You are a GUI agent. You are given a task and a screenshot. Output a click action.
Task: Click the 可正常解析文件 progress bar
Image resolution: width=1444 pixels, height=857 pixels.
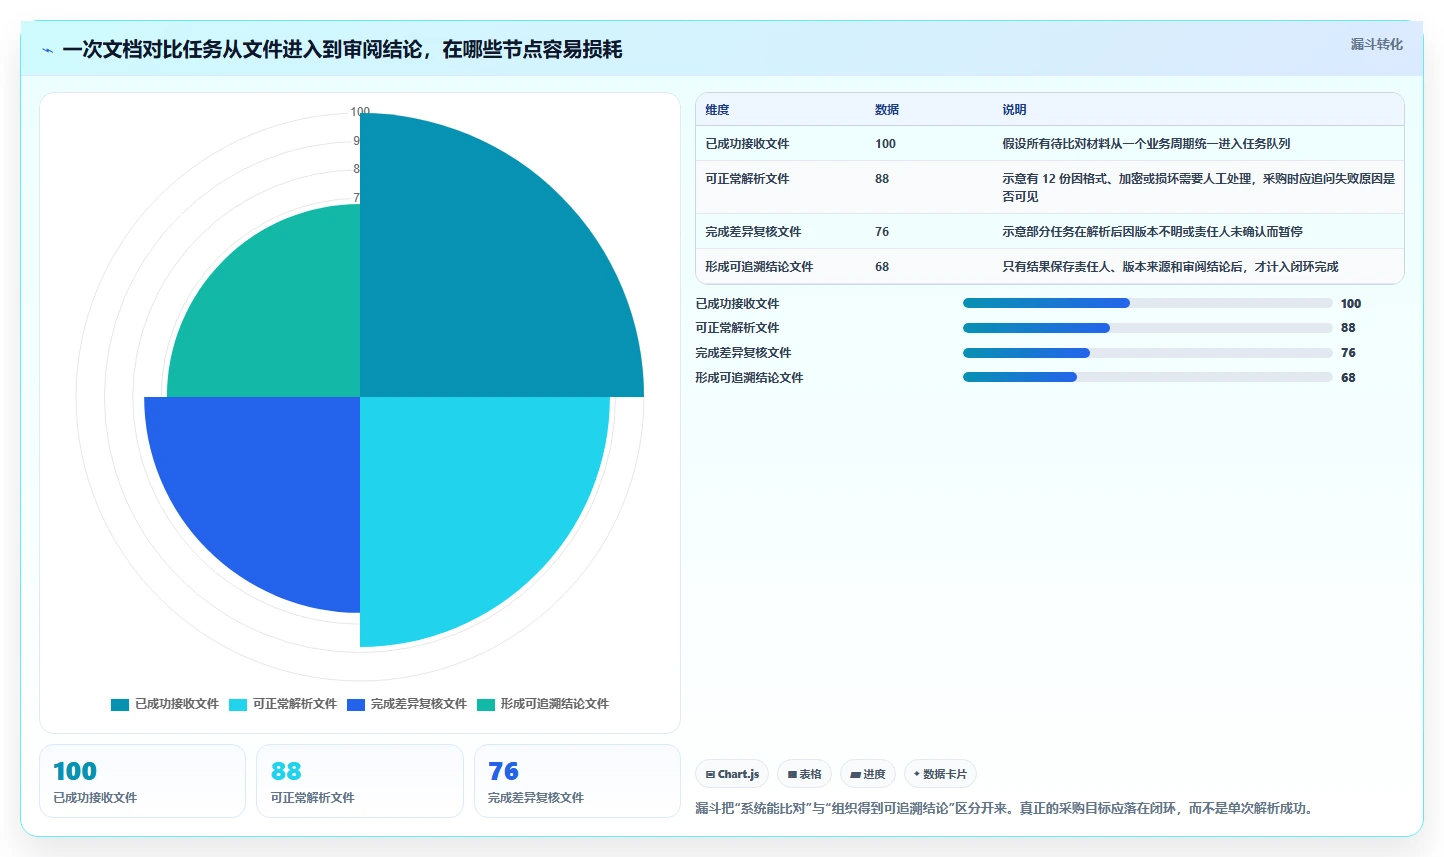1148,328
